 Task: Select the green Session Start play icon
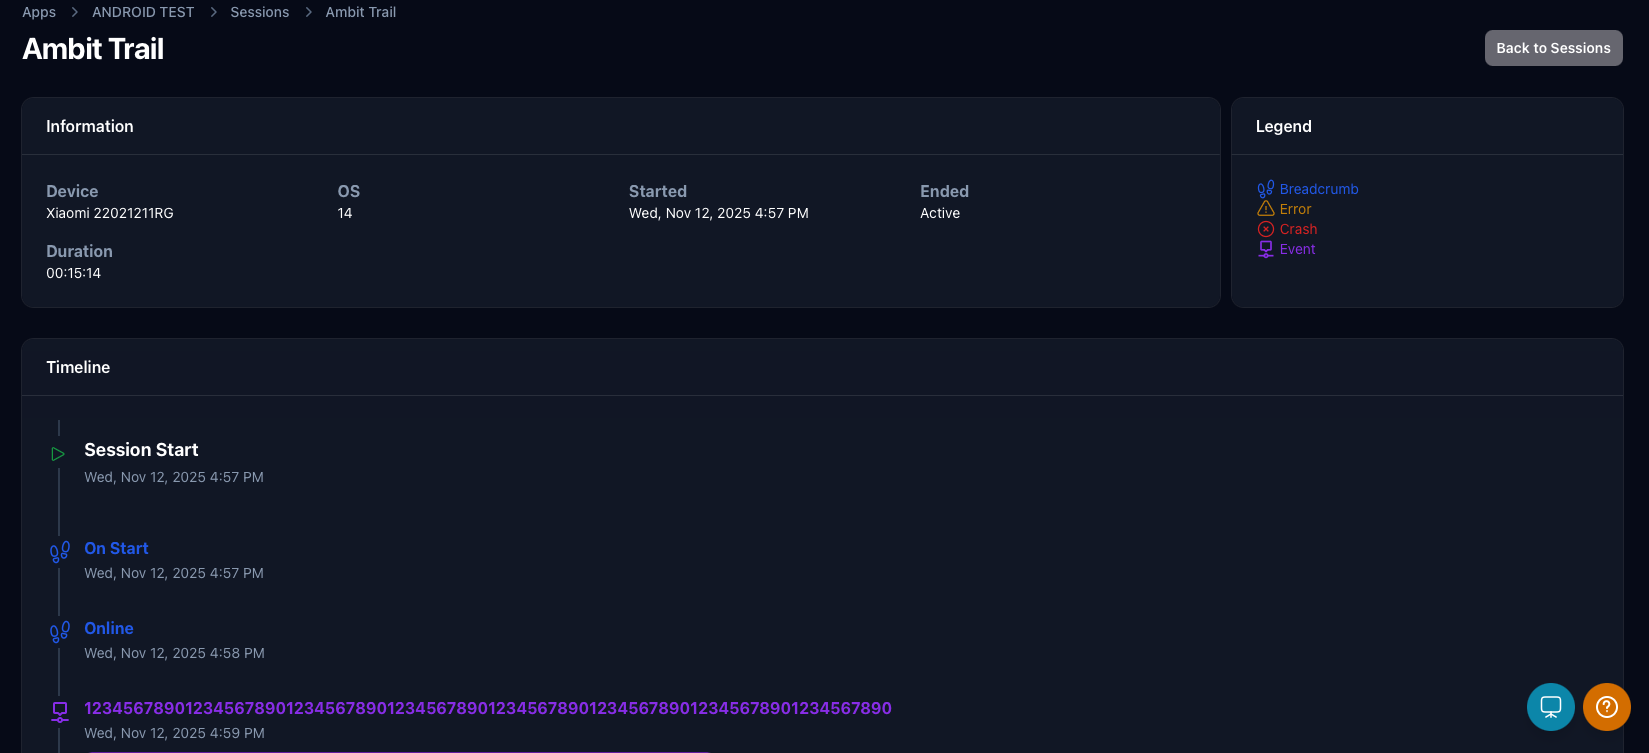(58, 454)
